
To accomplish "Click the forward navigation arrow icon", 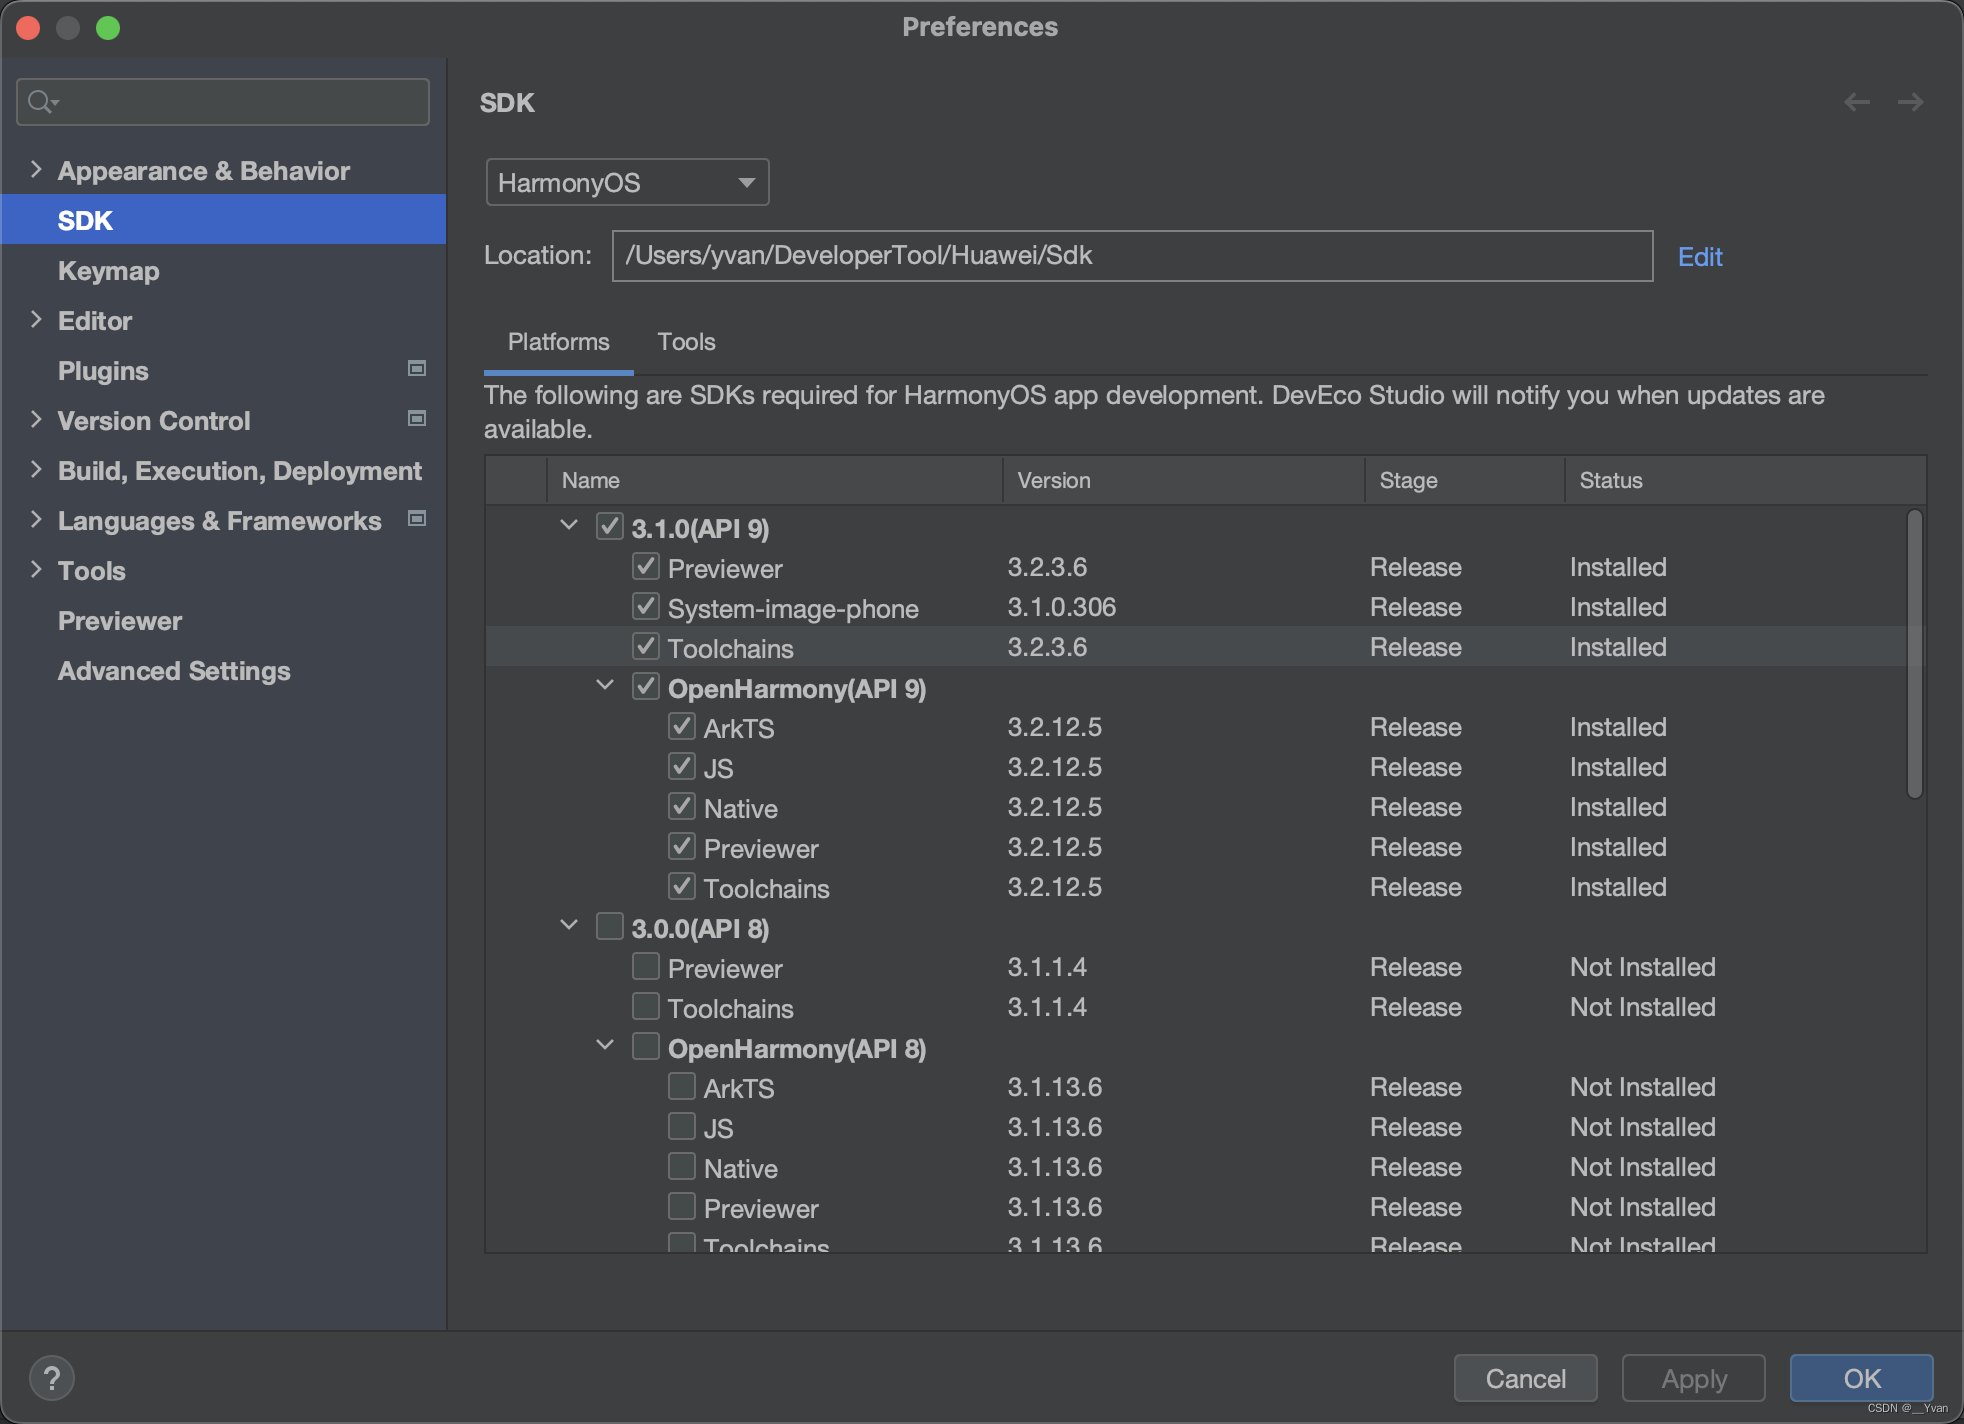I will point(1910,102).
